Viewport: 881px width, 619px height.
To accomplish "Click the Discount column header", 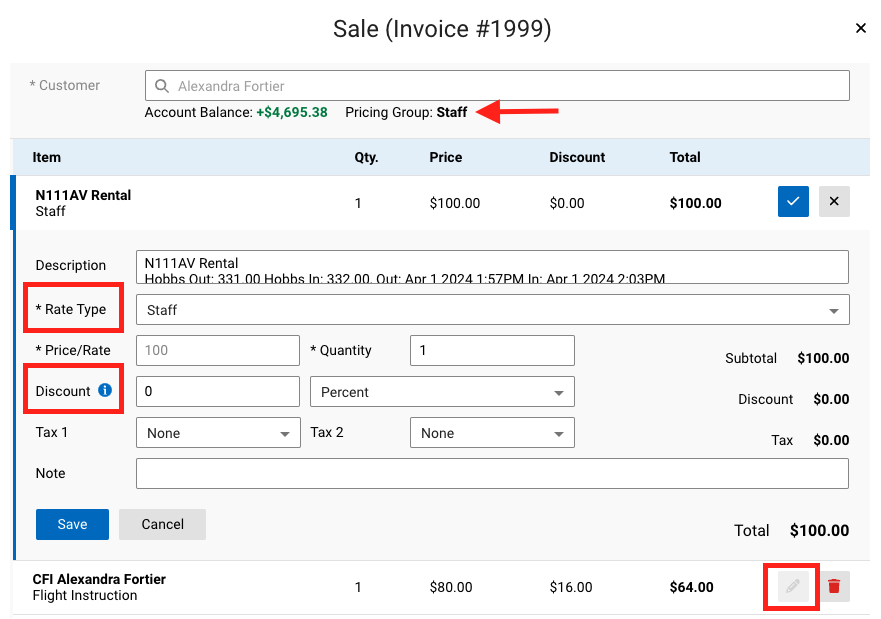I will [577, 157].
